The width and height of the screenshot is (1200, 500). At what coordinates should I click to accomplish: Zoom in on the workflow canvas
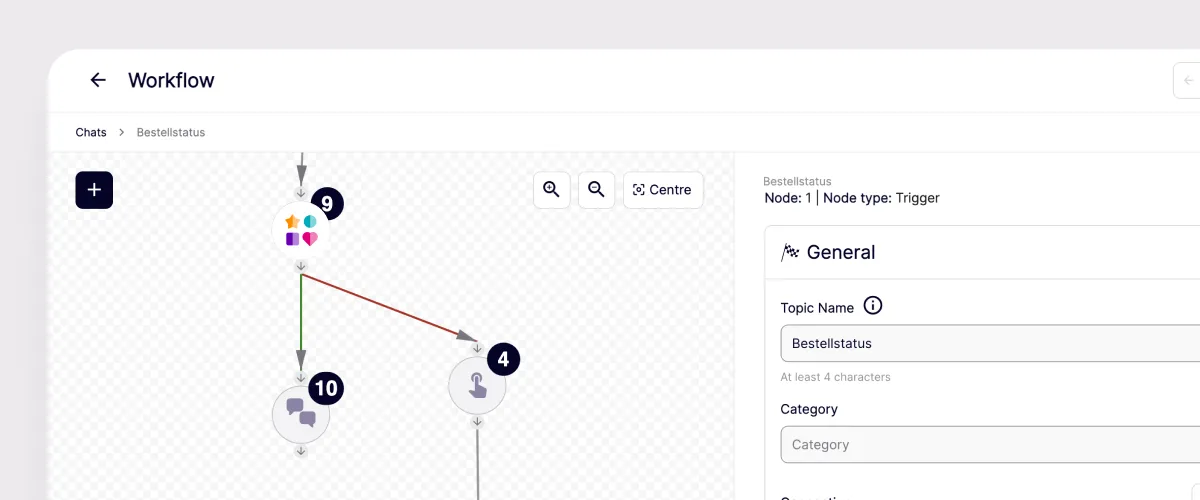[551, 189]
